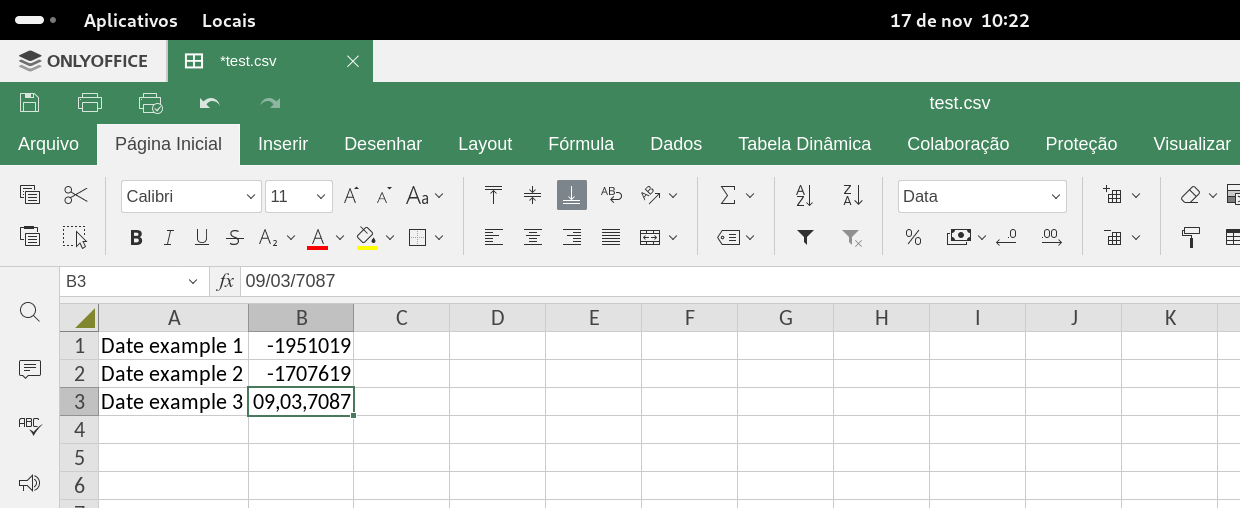Align cell content to top
The width and height of the screenshot is (1240, 508).
(x=493, y=195)
